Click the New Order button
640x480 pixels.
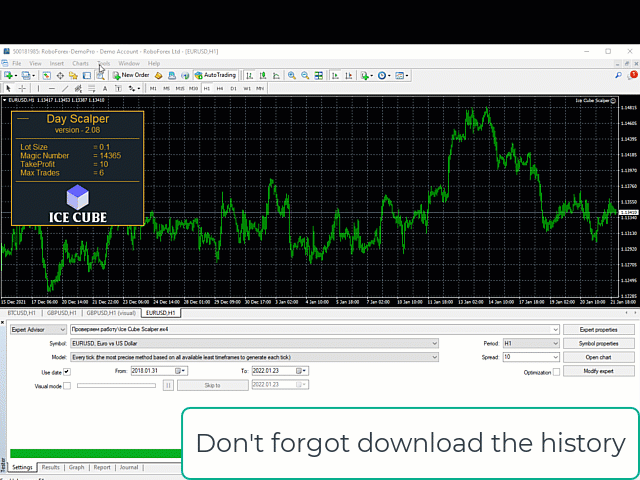[x=131, y=75]
